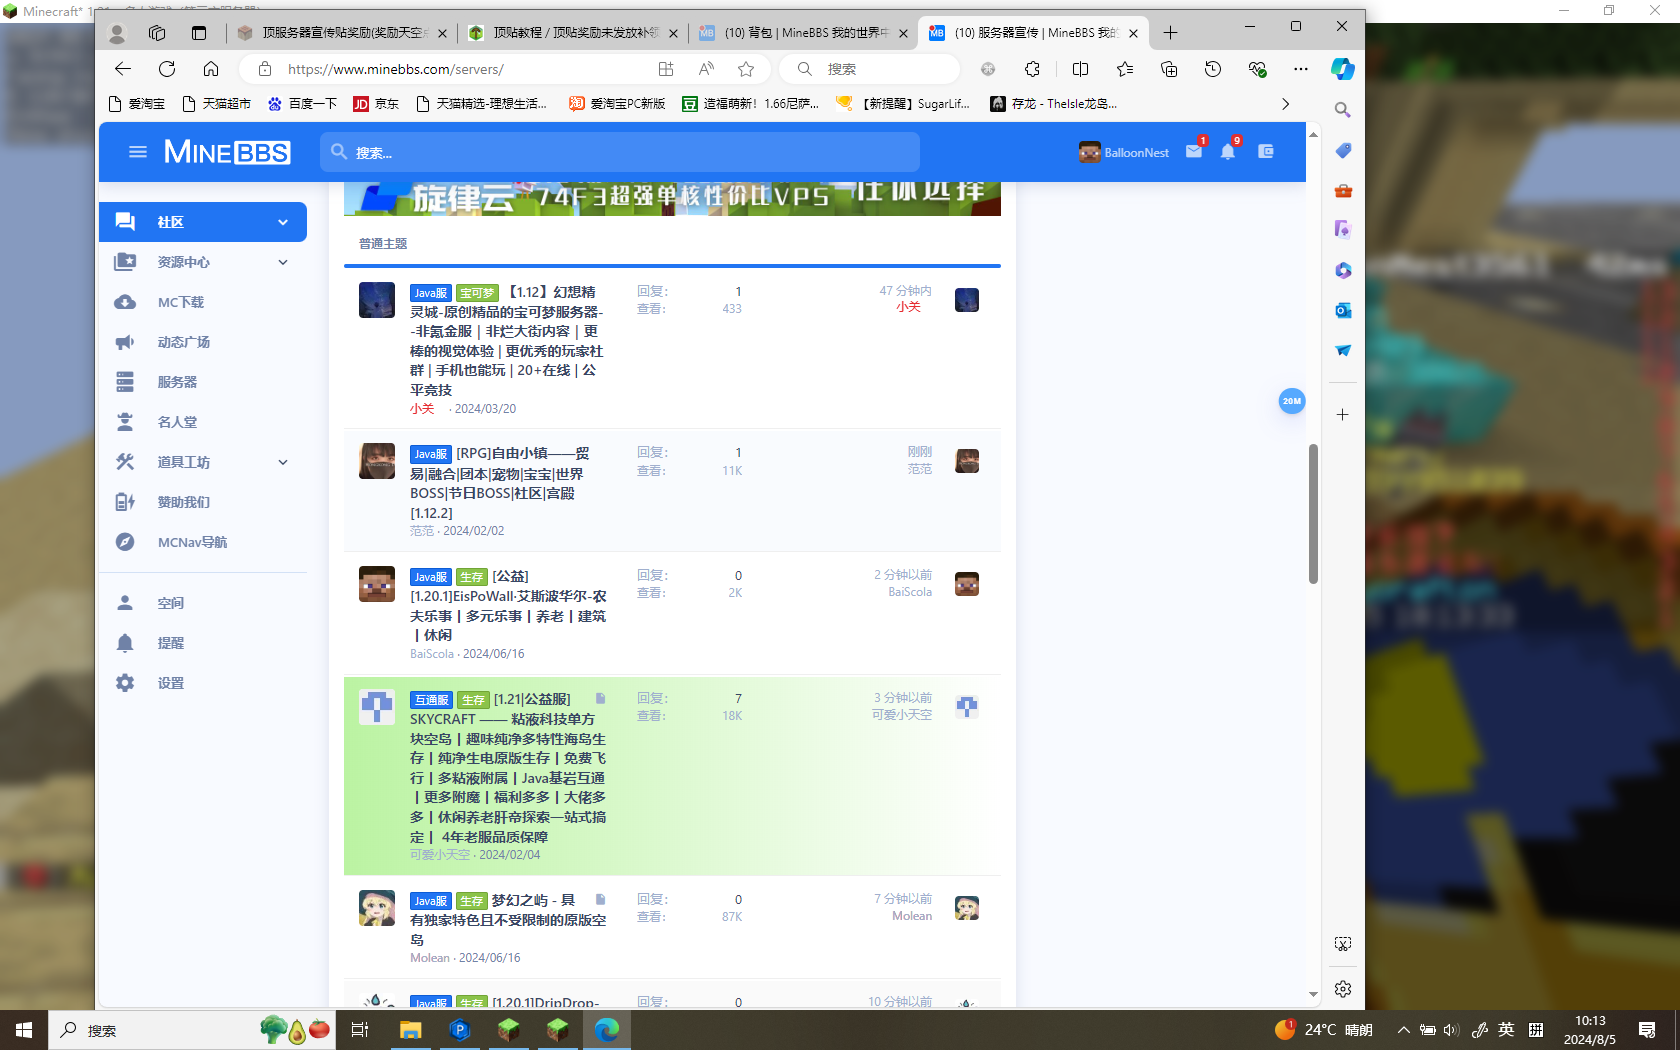Image resolution: width=1680 pixels, height=1050 pixels.
Task: Open the [RPG]自由小镇 thread
Action: point(500,483)
